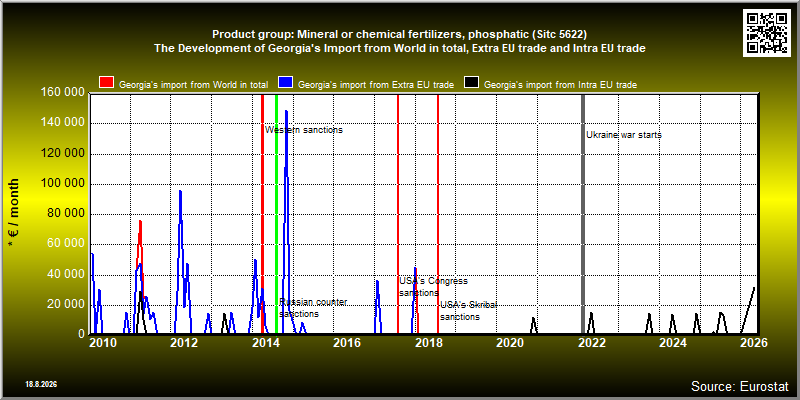Click the y-axis value 100 000
Screen dimensions: 800x400
point(63,184)
